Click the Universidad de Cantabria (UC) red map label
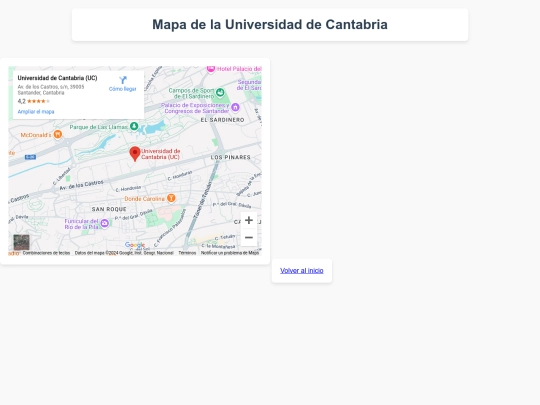Image resolution: width=540 pixels, height=405 pixels. [x=160, y=154]
